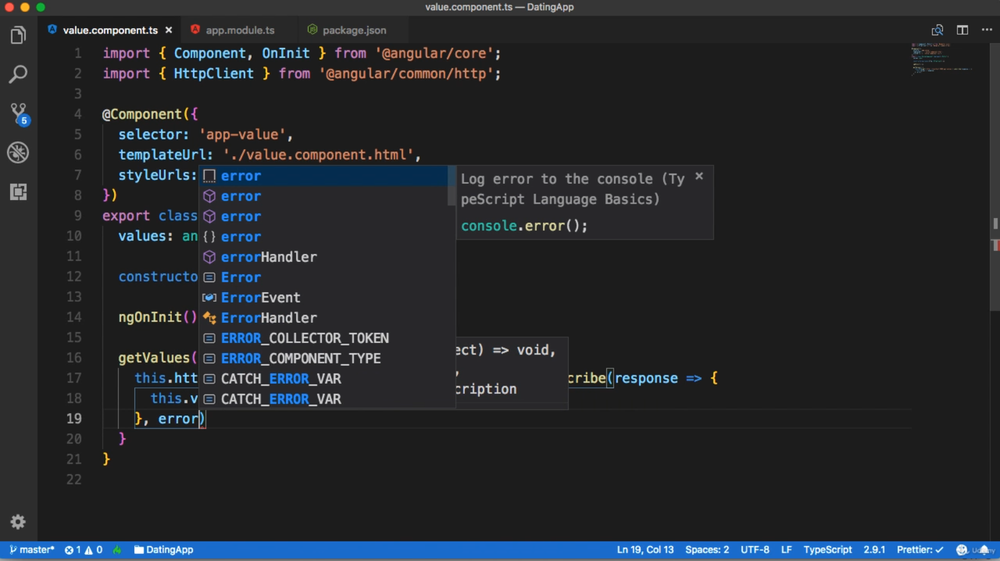
Task: Change end of line sequence via 'LF'
Action: click(x=786, y=550)
